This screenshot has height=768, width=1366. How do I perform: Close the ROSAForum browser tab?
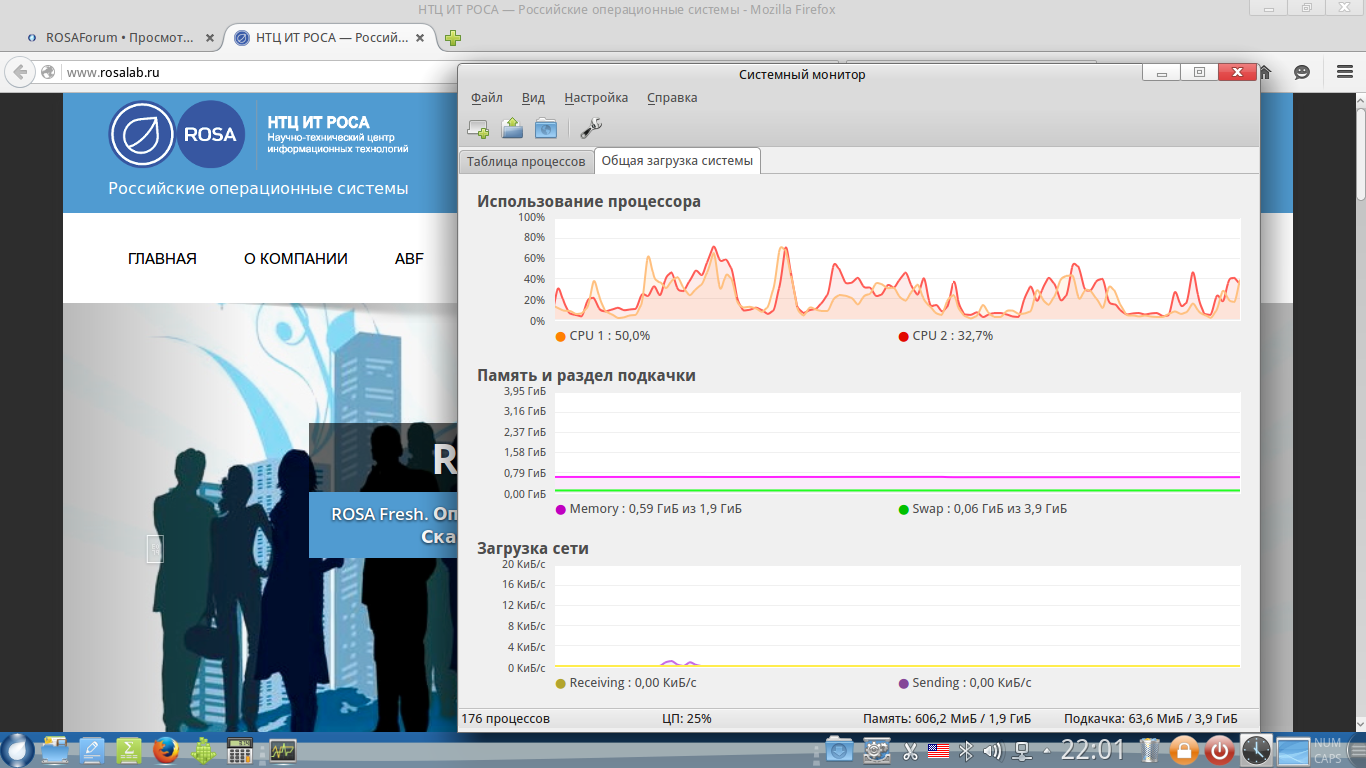[209, 38]
